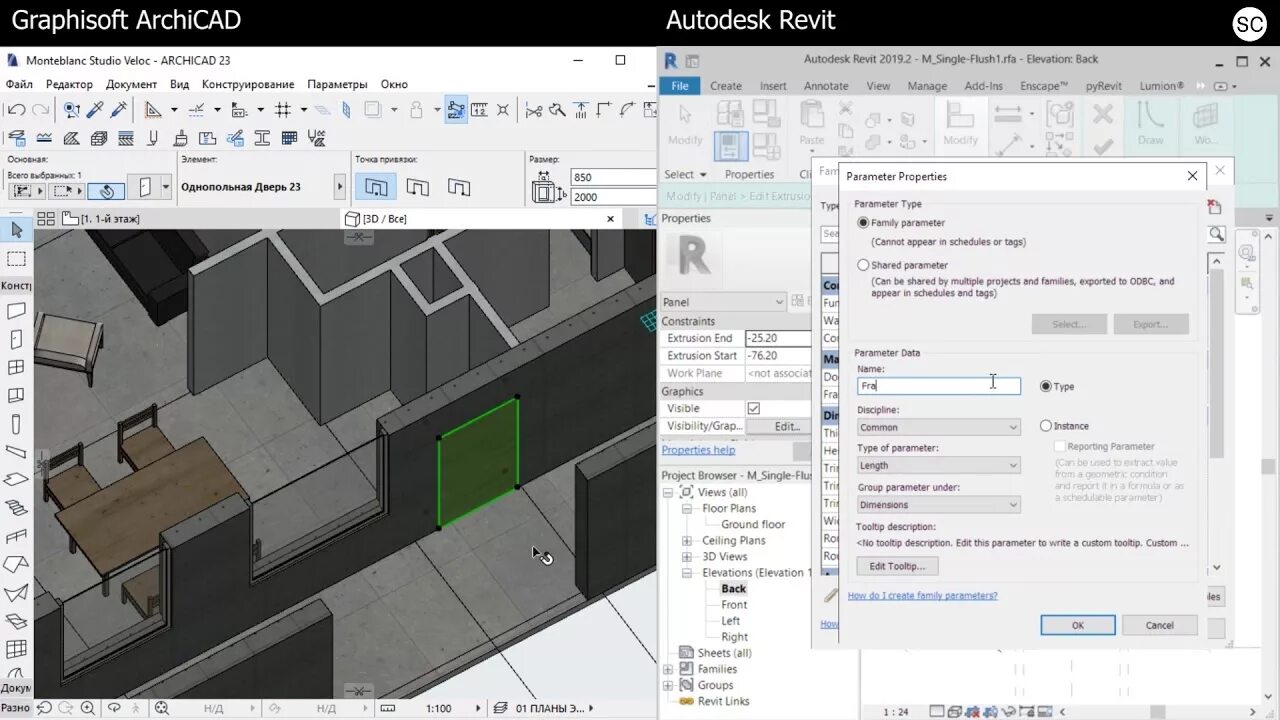The image size is (1280, 720).
Task: Select the Shared parameter radio button
Action: 863,265
